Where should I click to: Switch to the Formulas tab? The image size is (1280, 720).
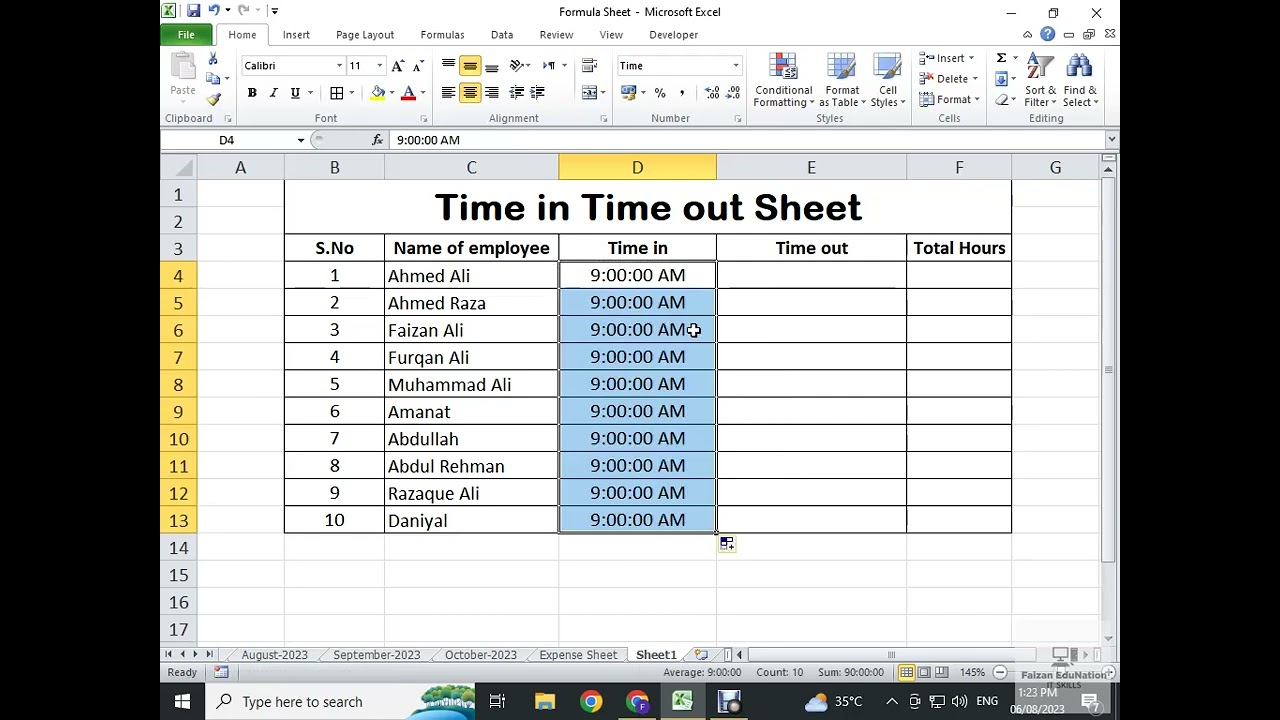coord(442,35)
